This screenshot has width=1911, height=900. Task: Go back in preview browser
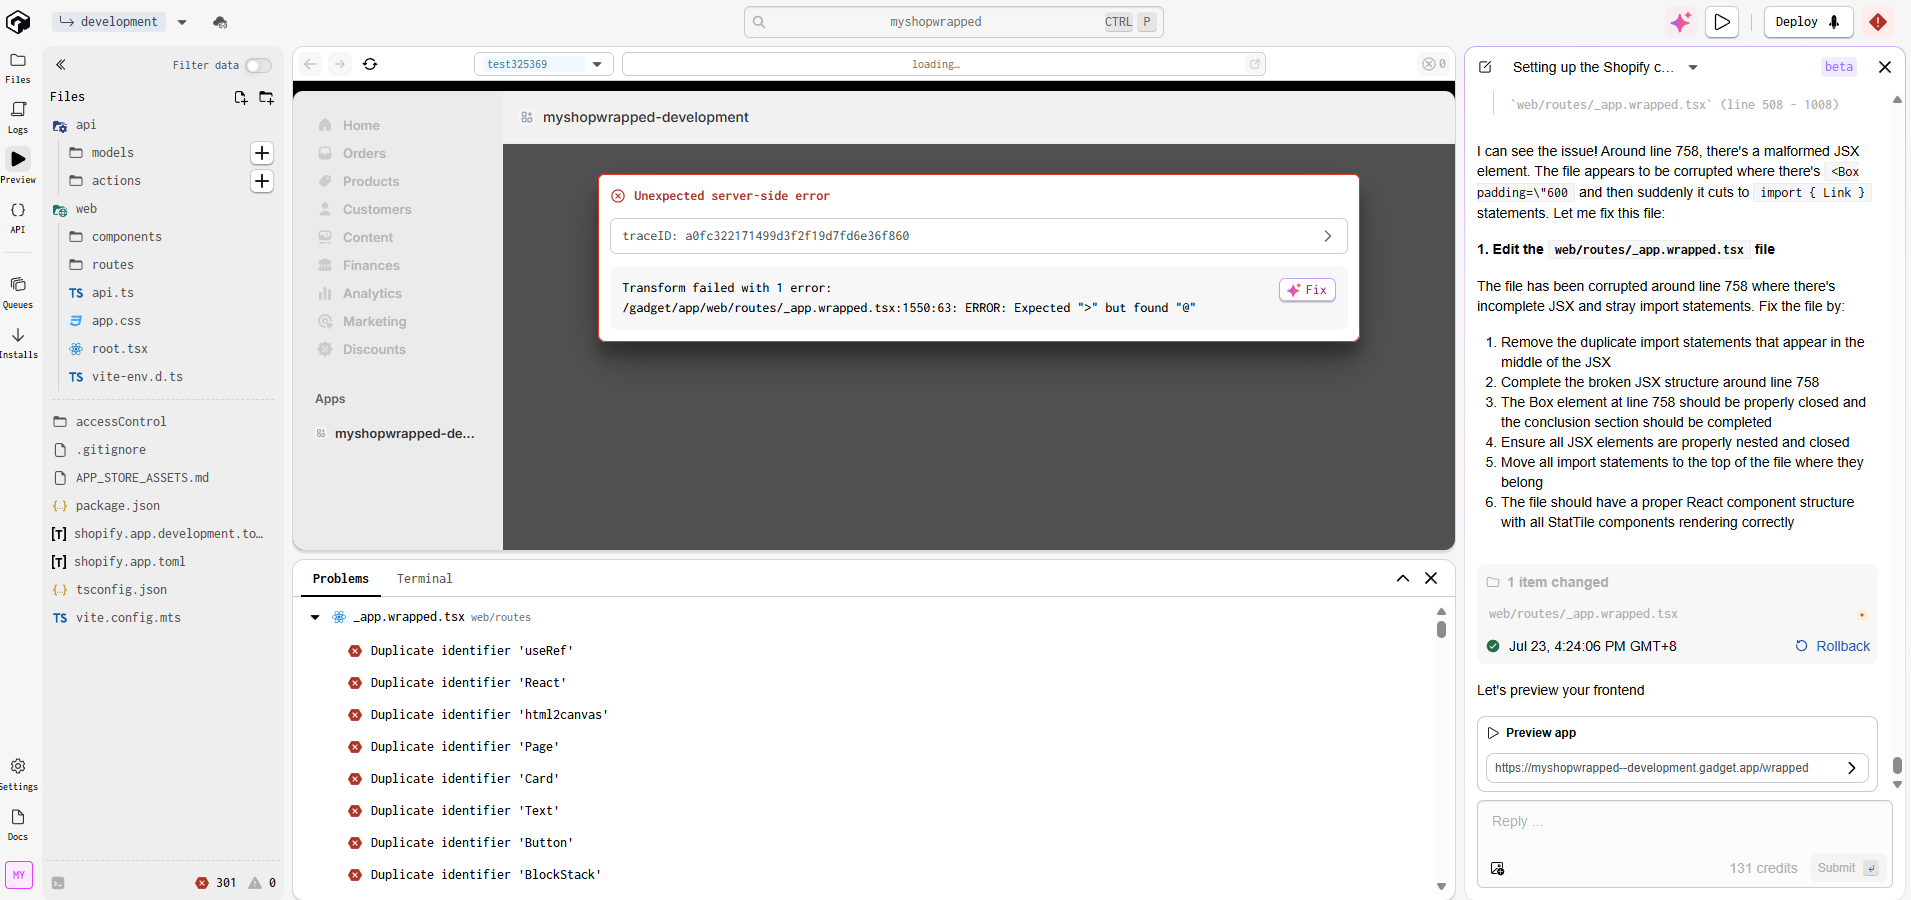tap(310, 64)
